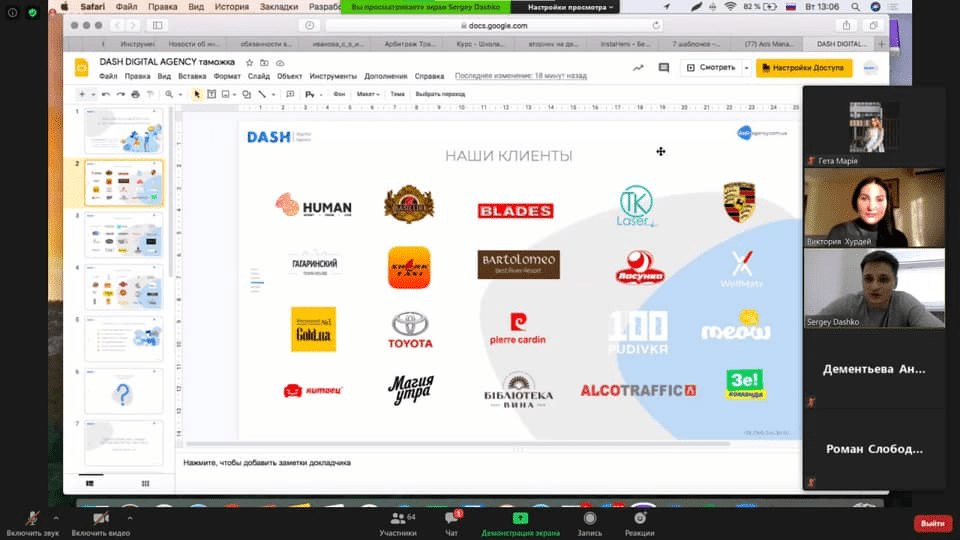960x540 pixels.
Task: Open the Слайд menu
Action: click(x=258, y=77)
